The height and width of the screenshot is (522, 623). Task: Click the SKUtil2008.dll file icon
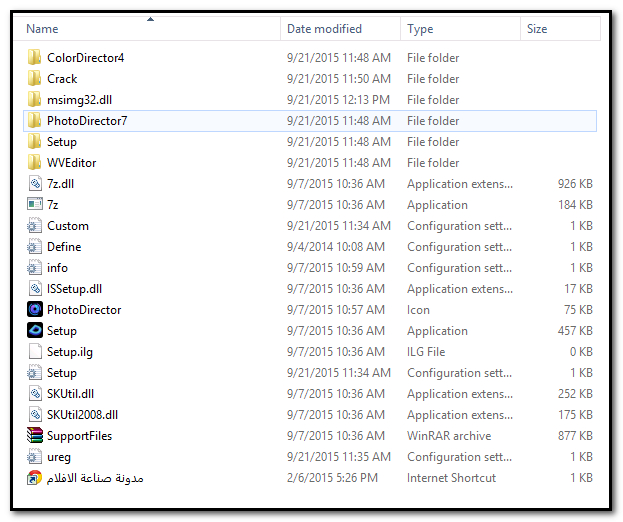click(35, 415)
